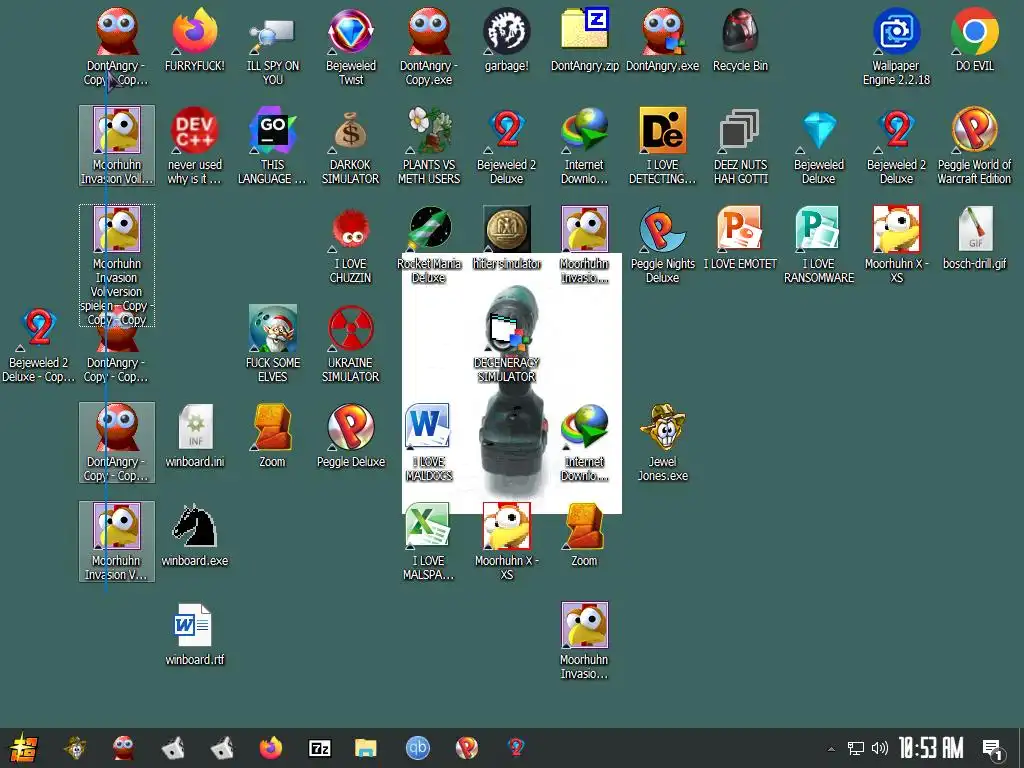Open THIS LANGUAGE GoLand shortcut
This screenshot has height=768, width=1024.
[x=272, y=146]
